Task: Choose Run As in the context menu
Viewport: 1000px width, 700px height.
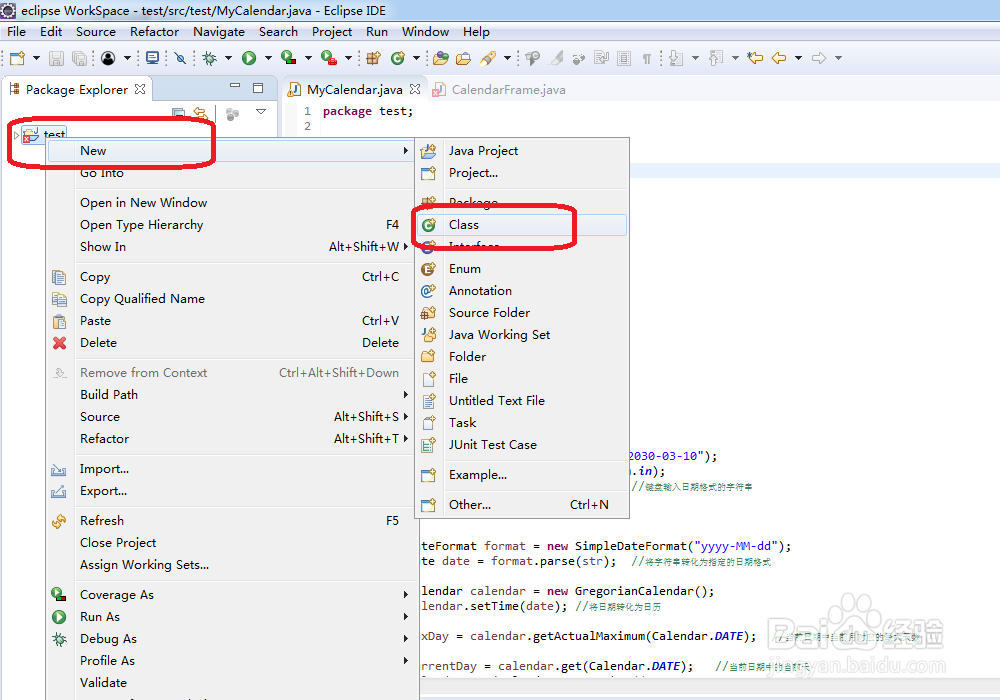Action: (230, 617)
